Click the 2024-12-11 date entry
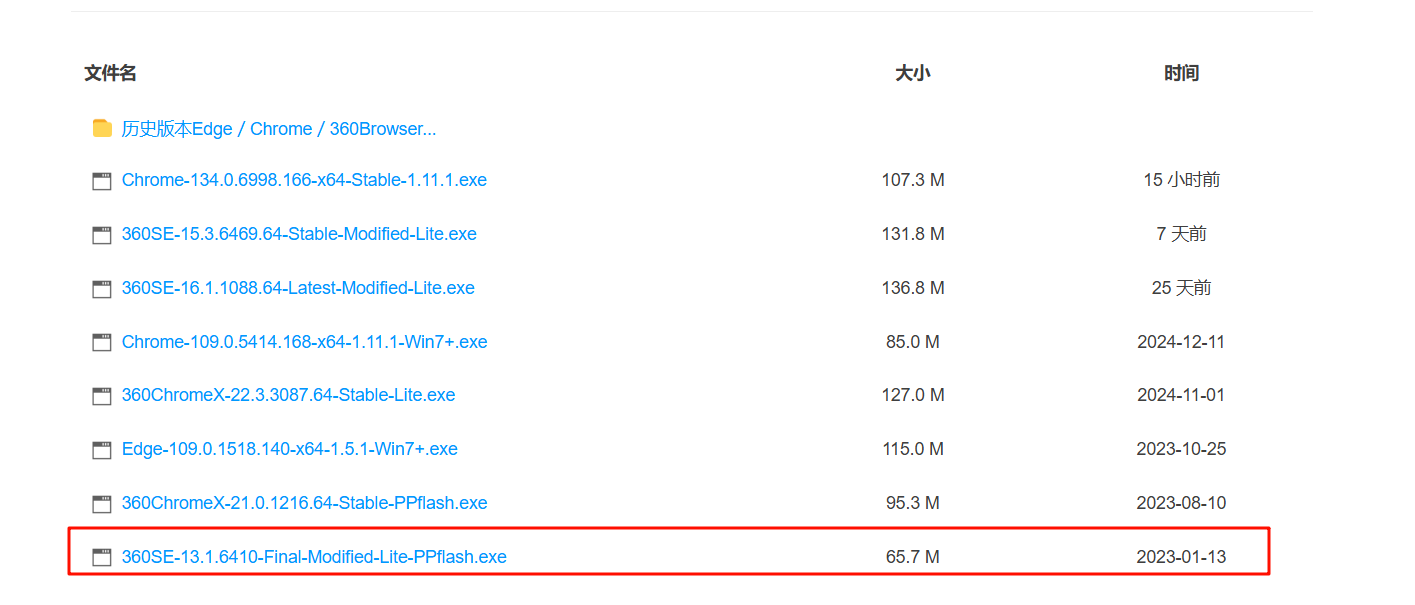Image resolution: width=1415 pixels, height=605 pixels. (1181, 342)
